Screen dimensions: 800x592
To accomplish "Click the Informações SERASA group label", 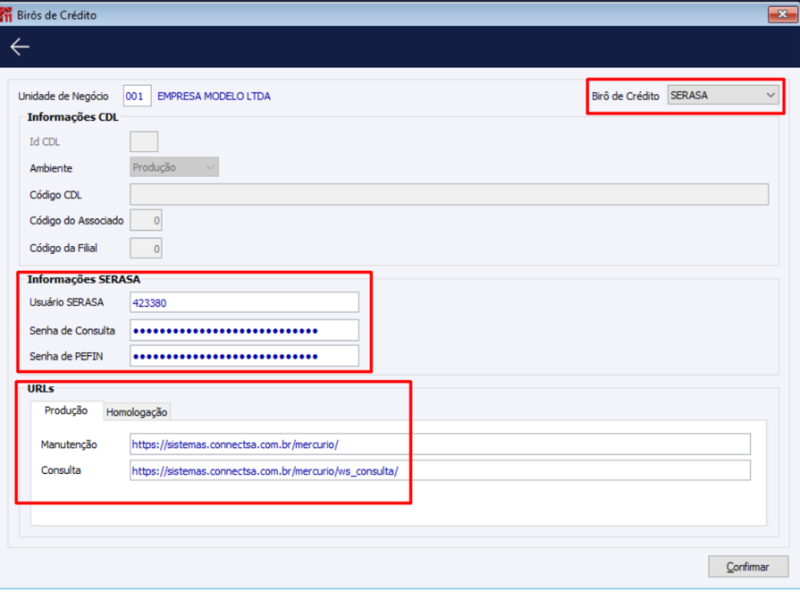I will pos(84,279).
